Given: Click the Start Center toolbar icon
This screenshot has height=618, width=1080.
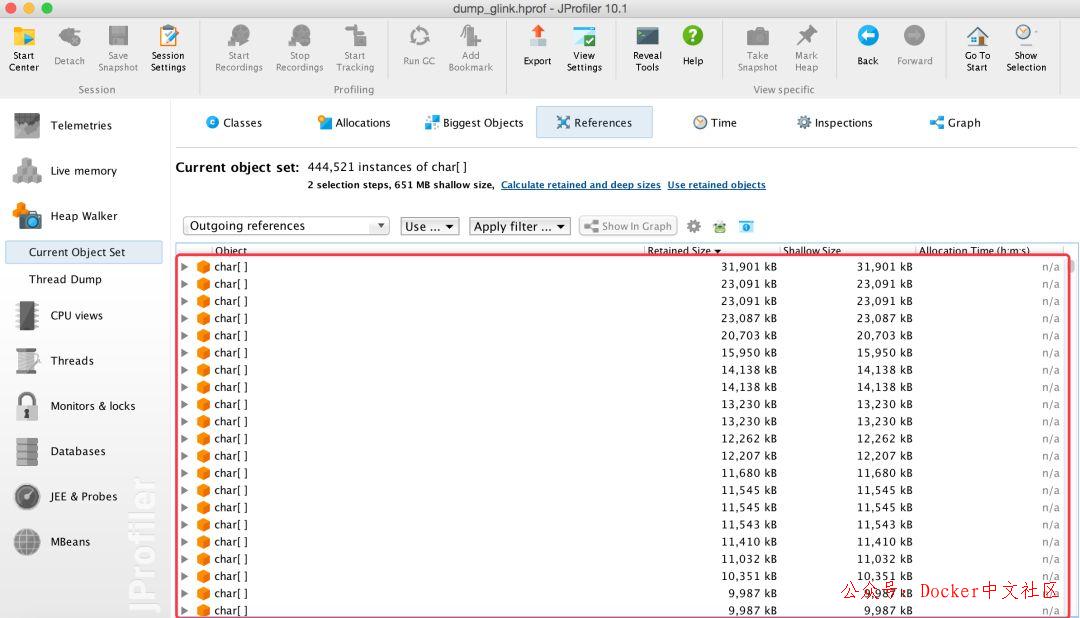Looking at the screenshot, I should [24, 47].
